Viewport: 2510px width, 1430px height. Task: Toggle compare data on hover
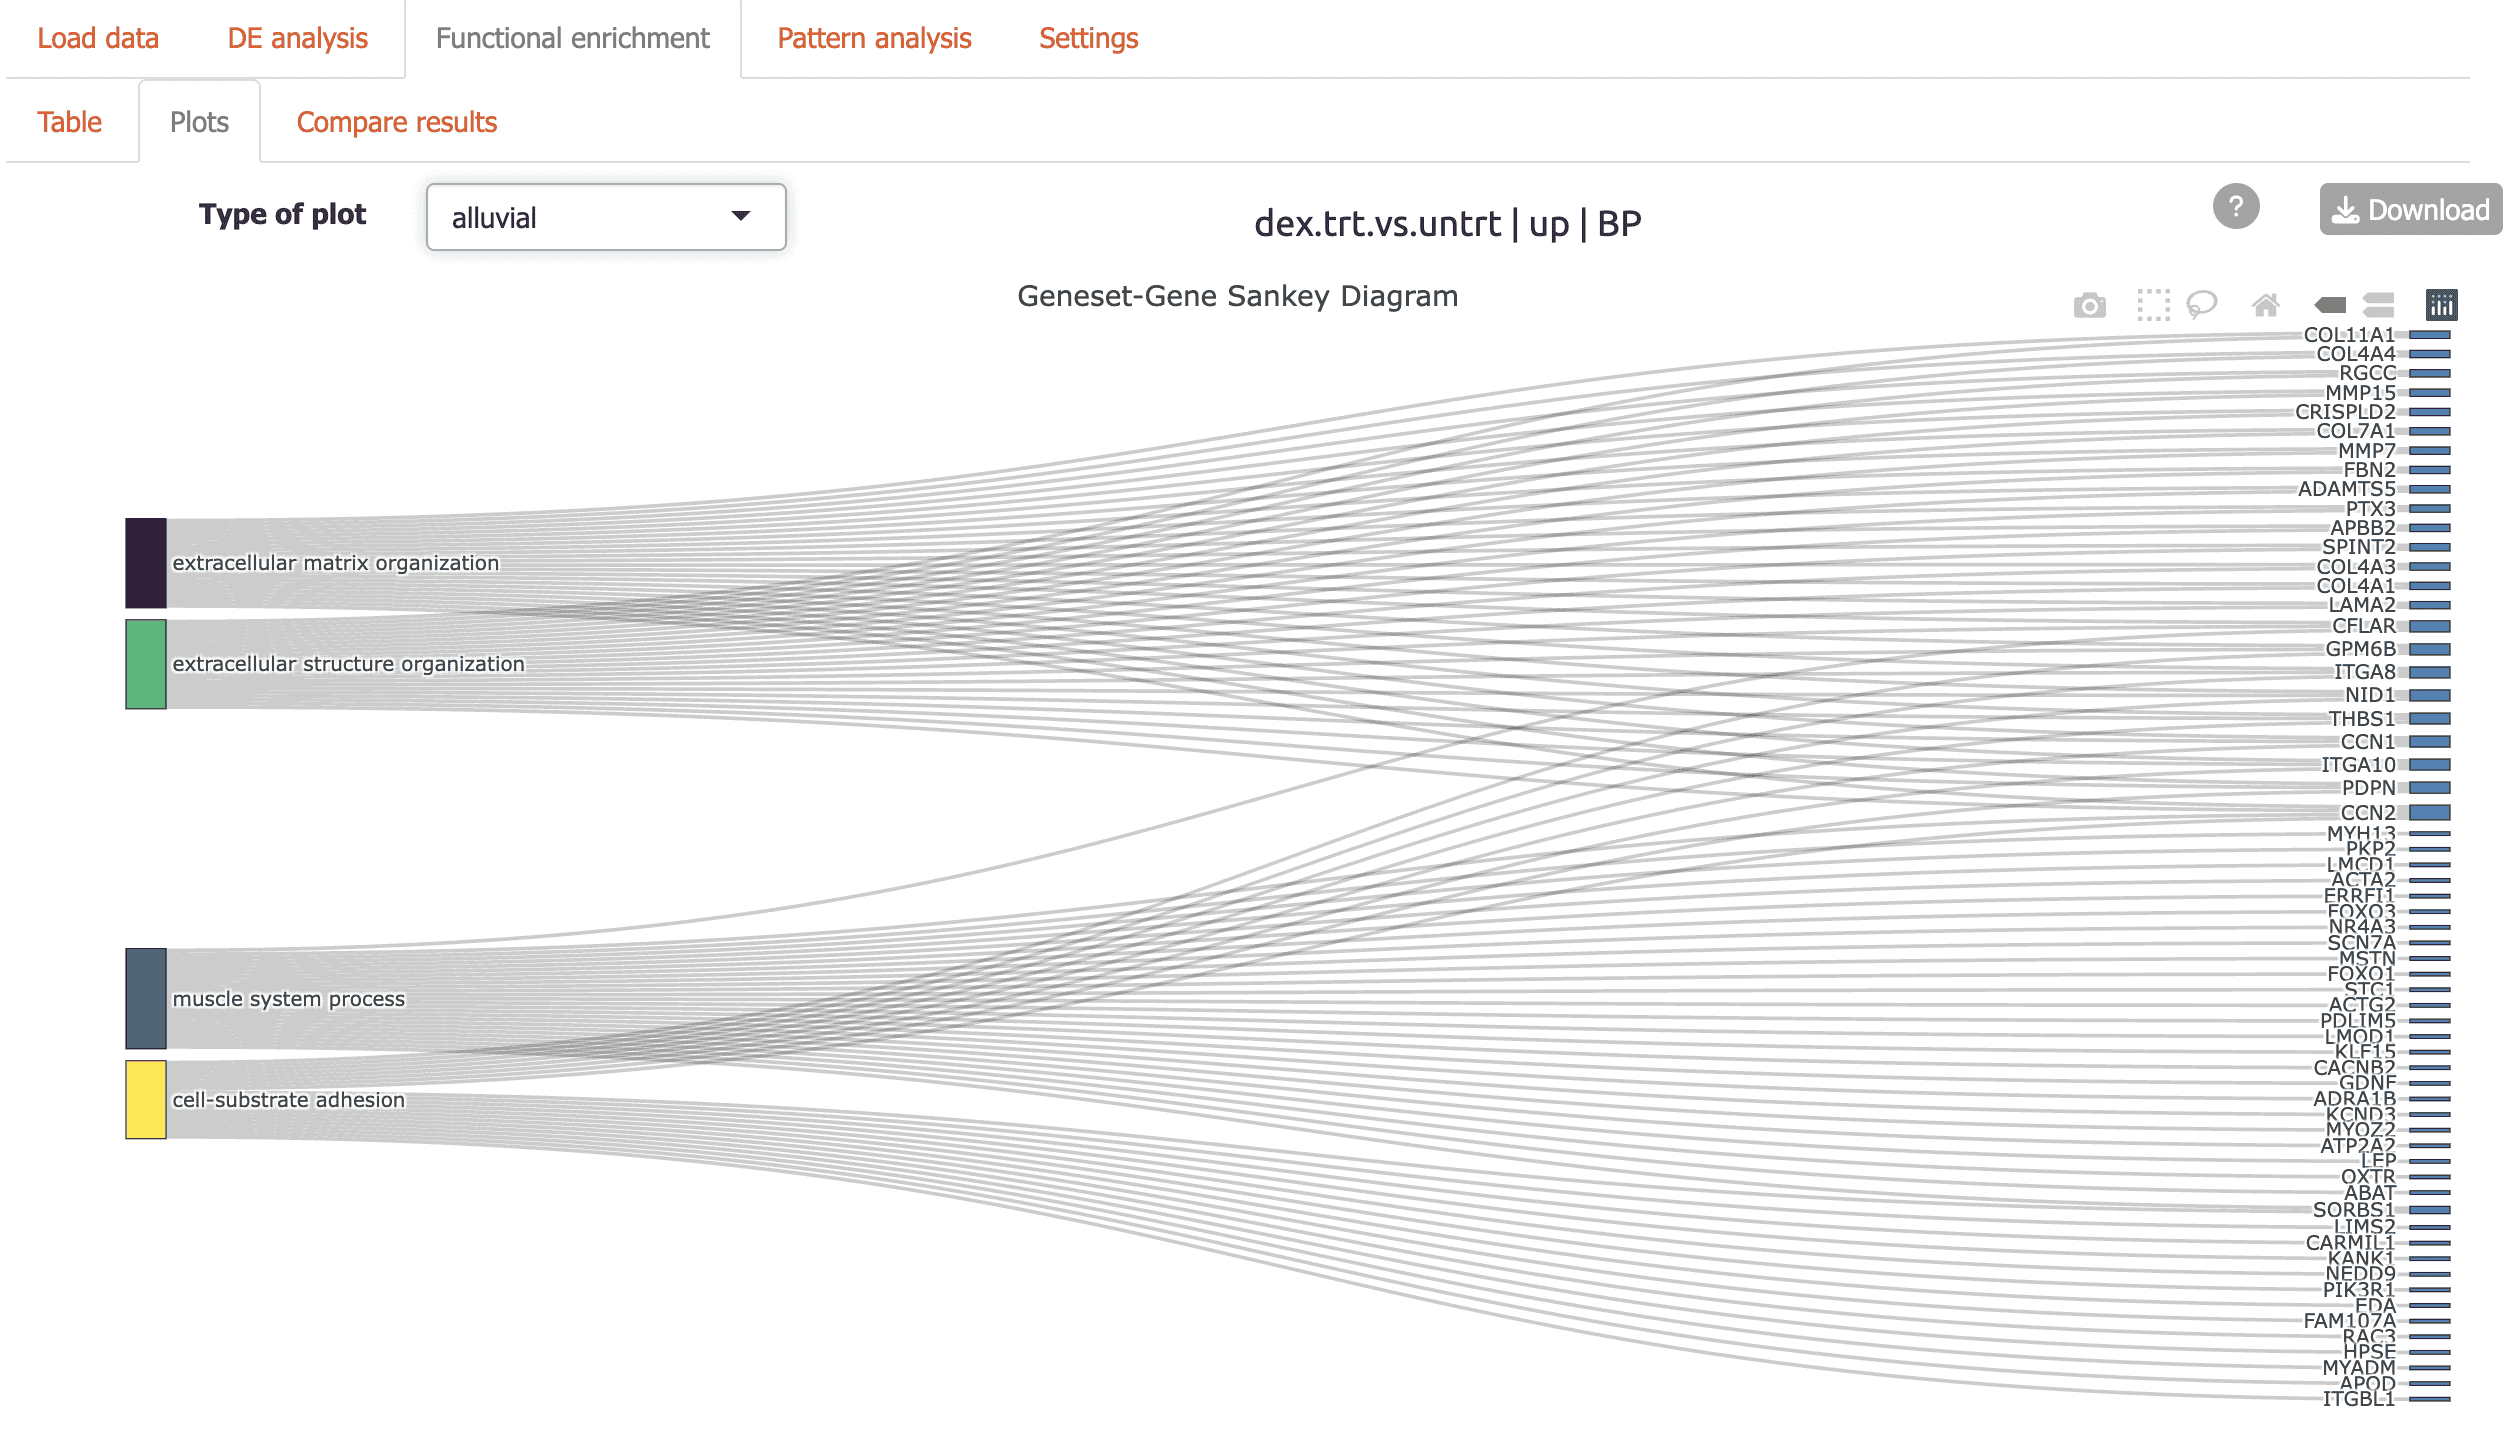coord(2378,305)
